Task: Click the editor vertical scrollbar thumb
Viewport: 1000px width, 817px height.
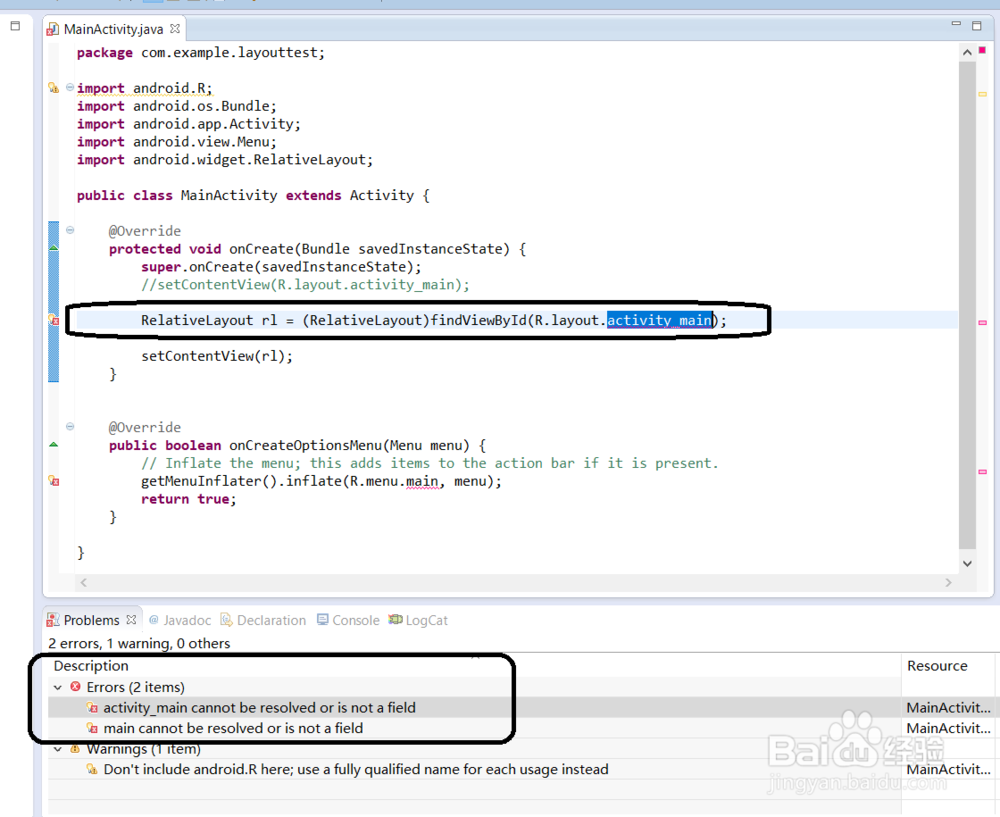Action: [x=967, y=305]
